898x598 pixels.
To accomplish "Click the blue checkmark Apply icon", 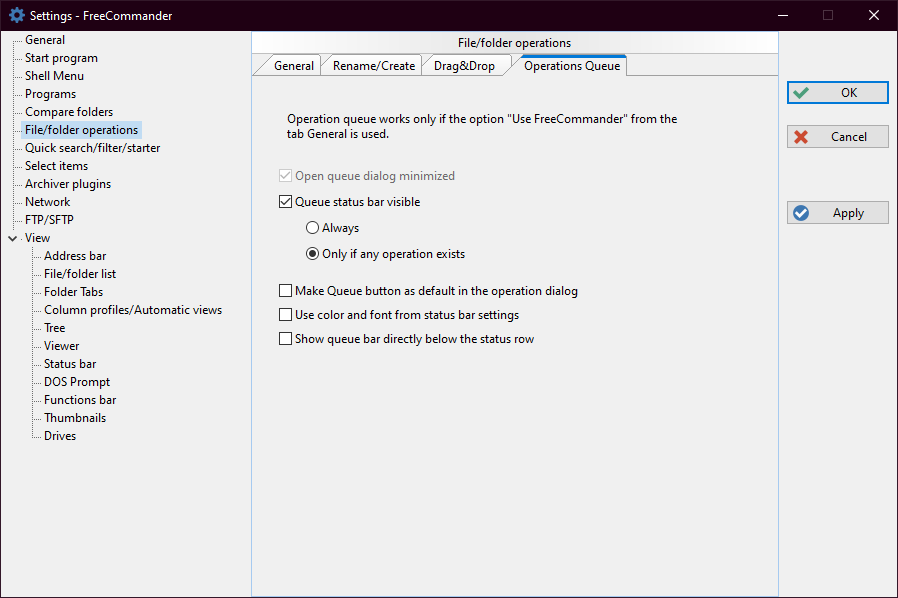I will (801, 213).
